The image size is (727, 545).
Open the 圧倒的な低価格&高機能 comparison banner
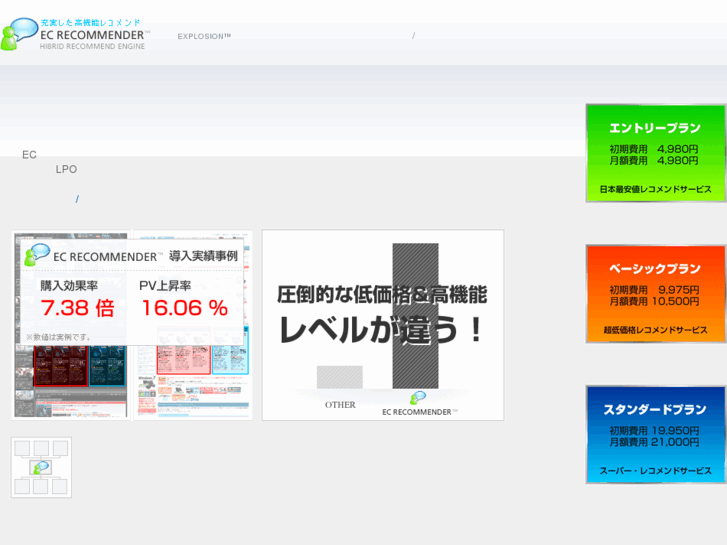[383, 325]
